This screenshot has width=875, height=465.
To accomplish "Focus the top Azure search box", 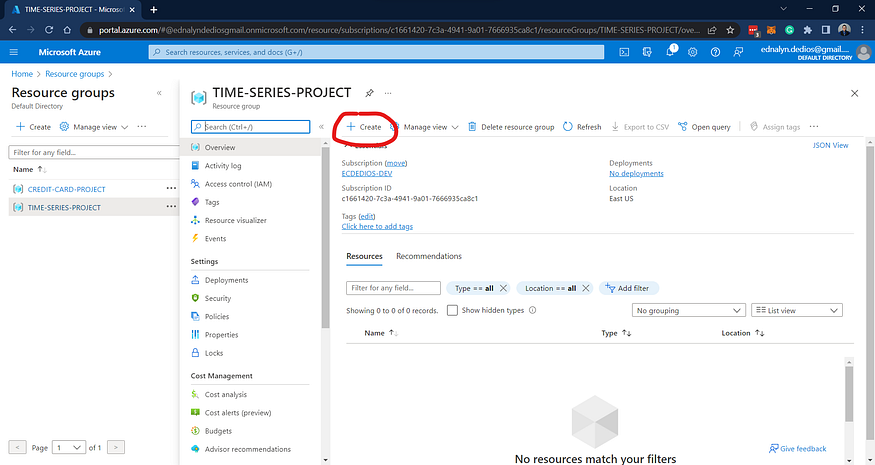I will click(376, 52).
